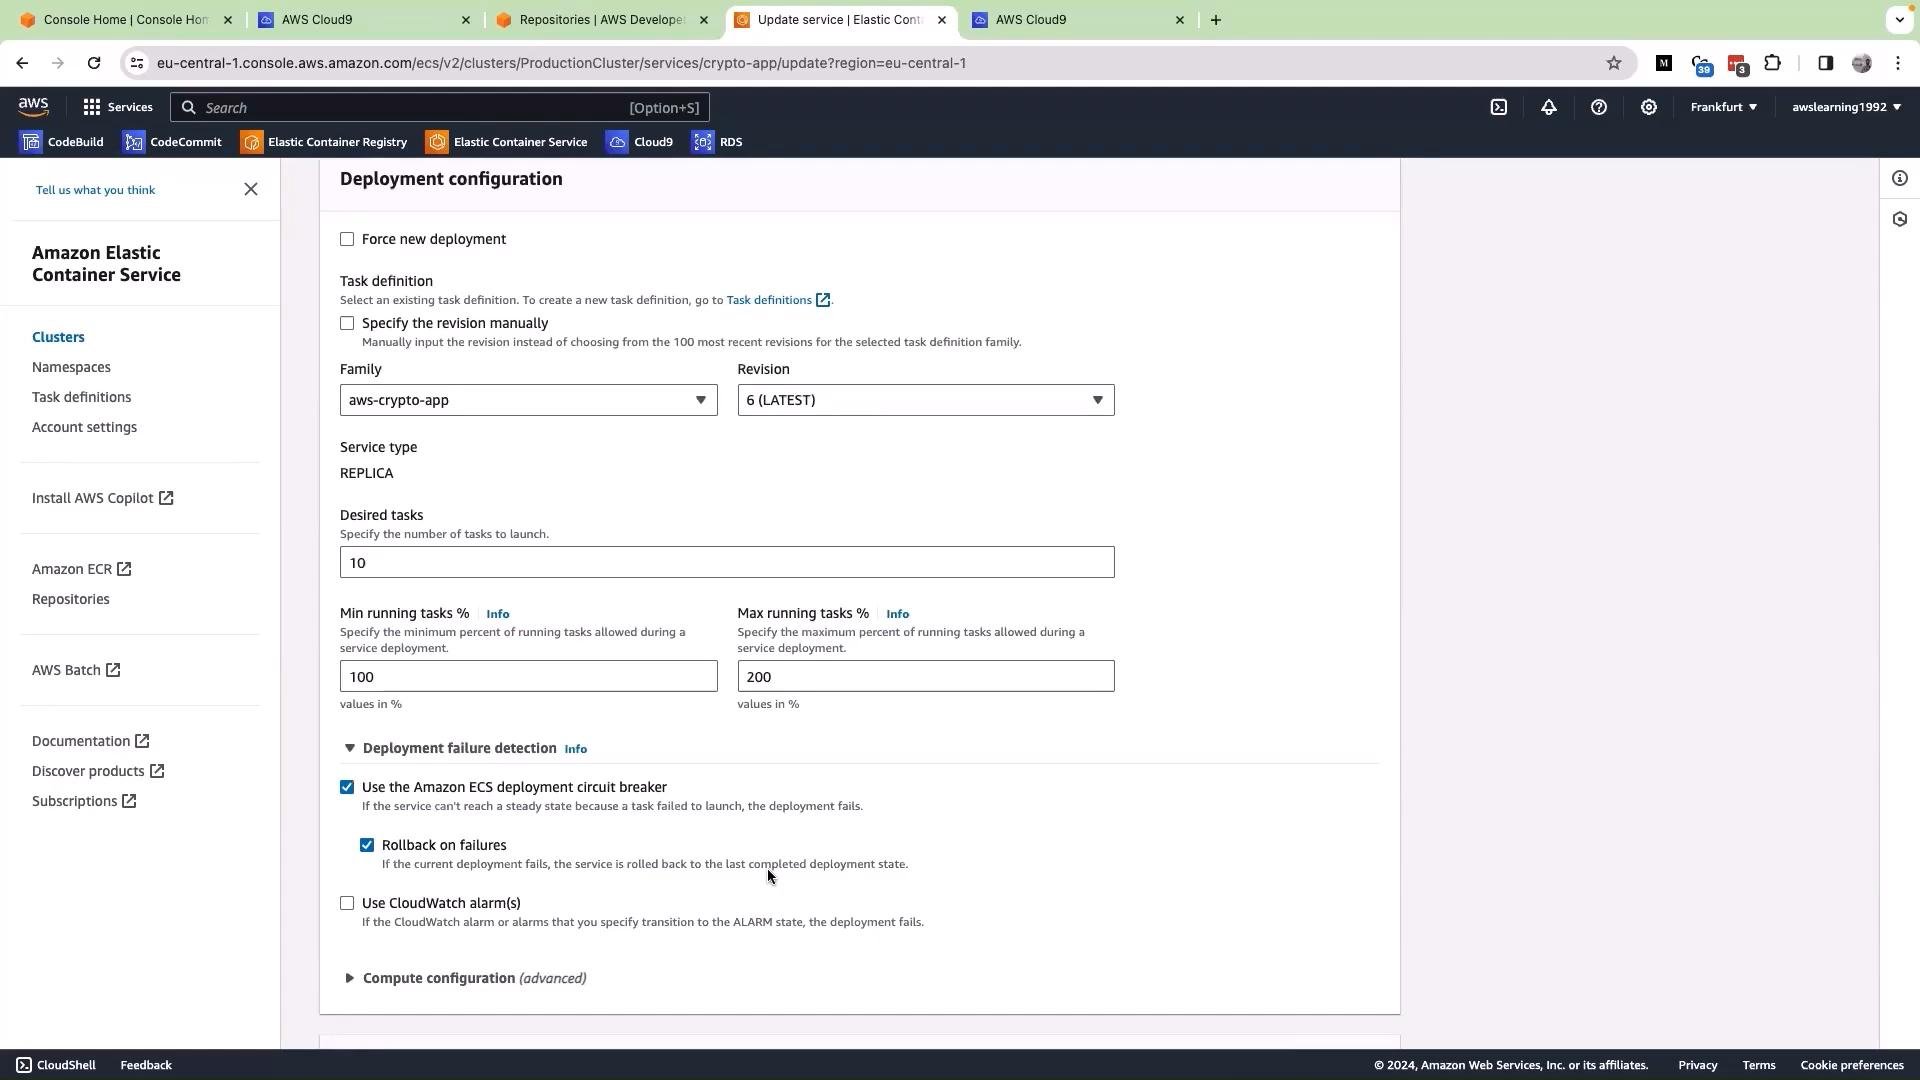Enable Use CloudWatch alarm(s)

tap(347, 903)
